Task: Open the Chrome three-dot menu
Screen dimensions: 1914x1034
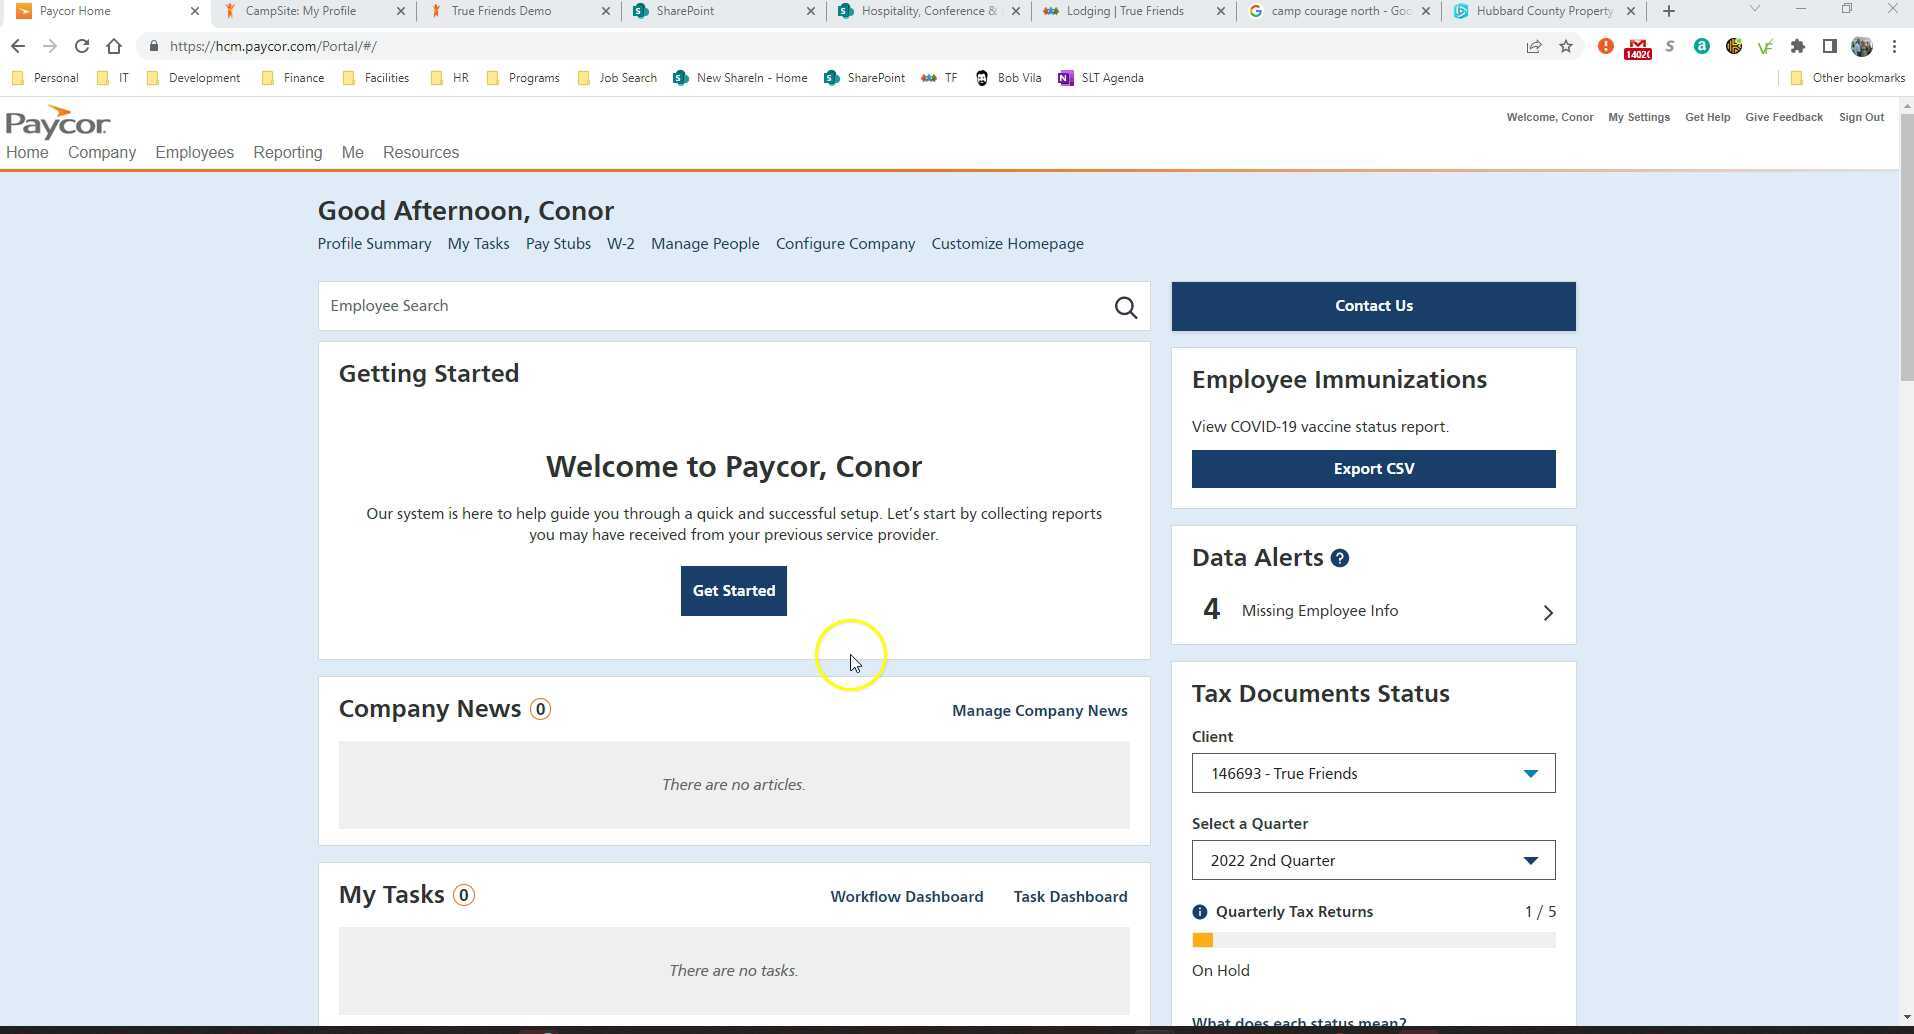Action: [x=1893, y=46]
